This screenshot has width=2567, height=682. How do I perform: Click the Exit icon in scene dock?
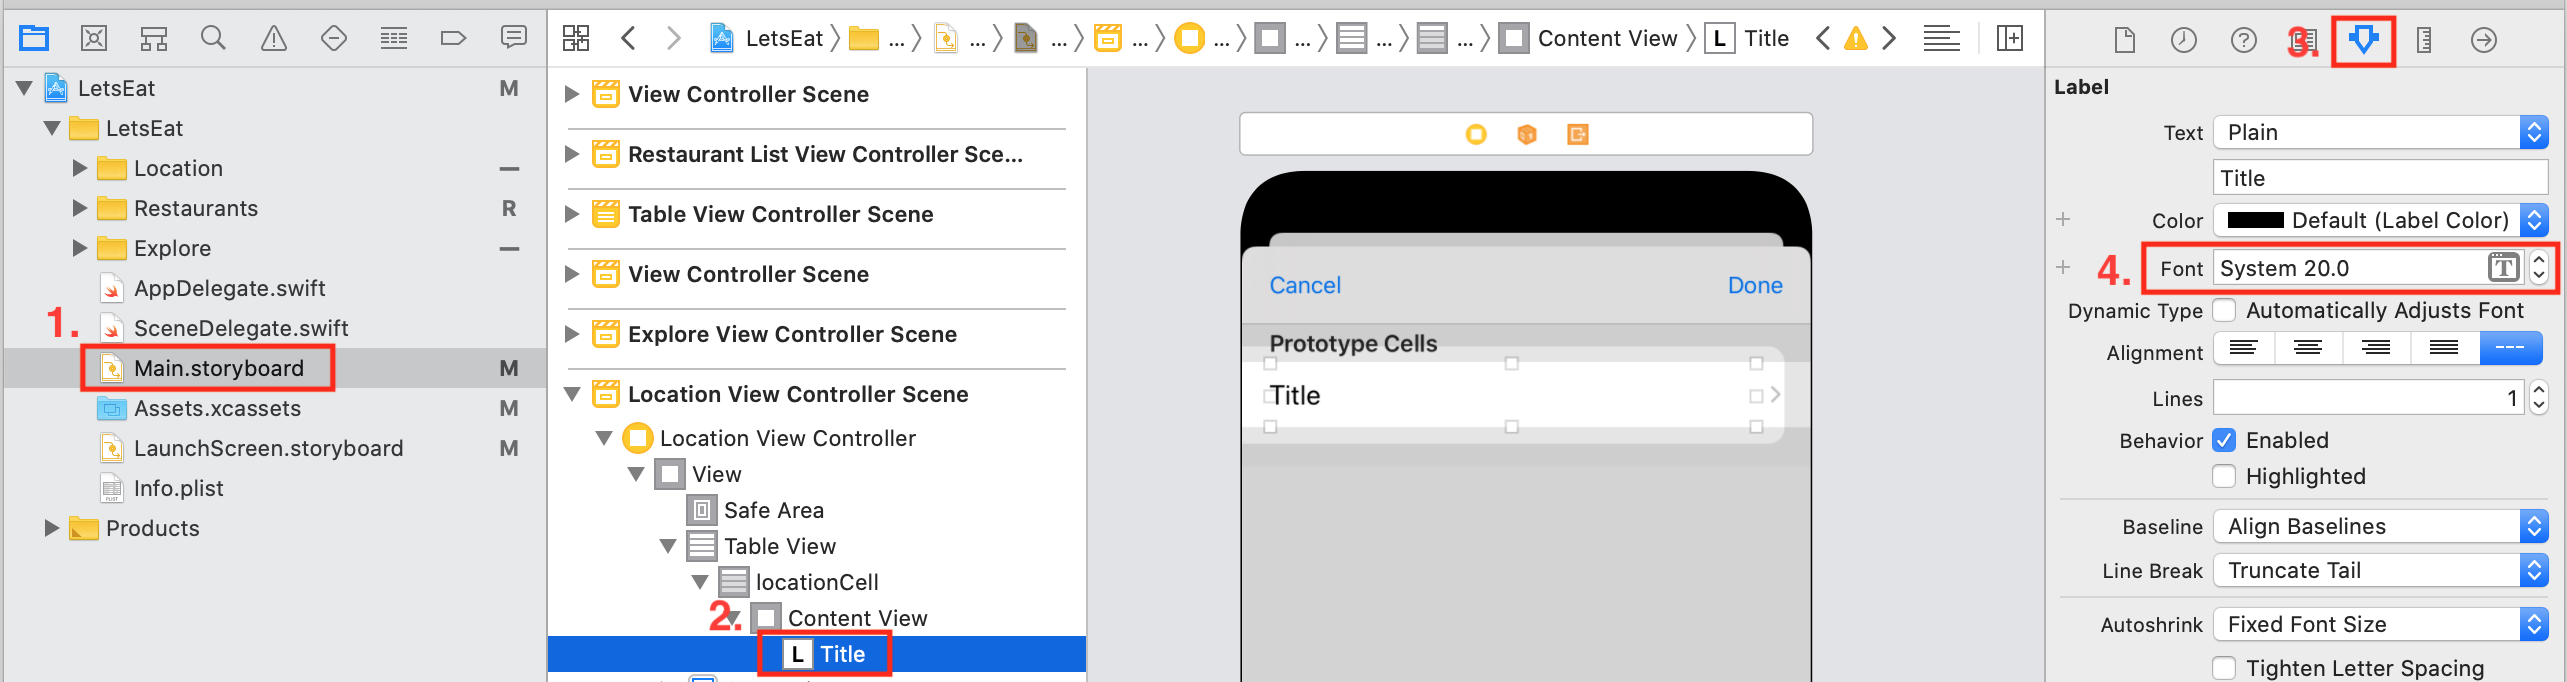tap(1578, 134)
